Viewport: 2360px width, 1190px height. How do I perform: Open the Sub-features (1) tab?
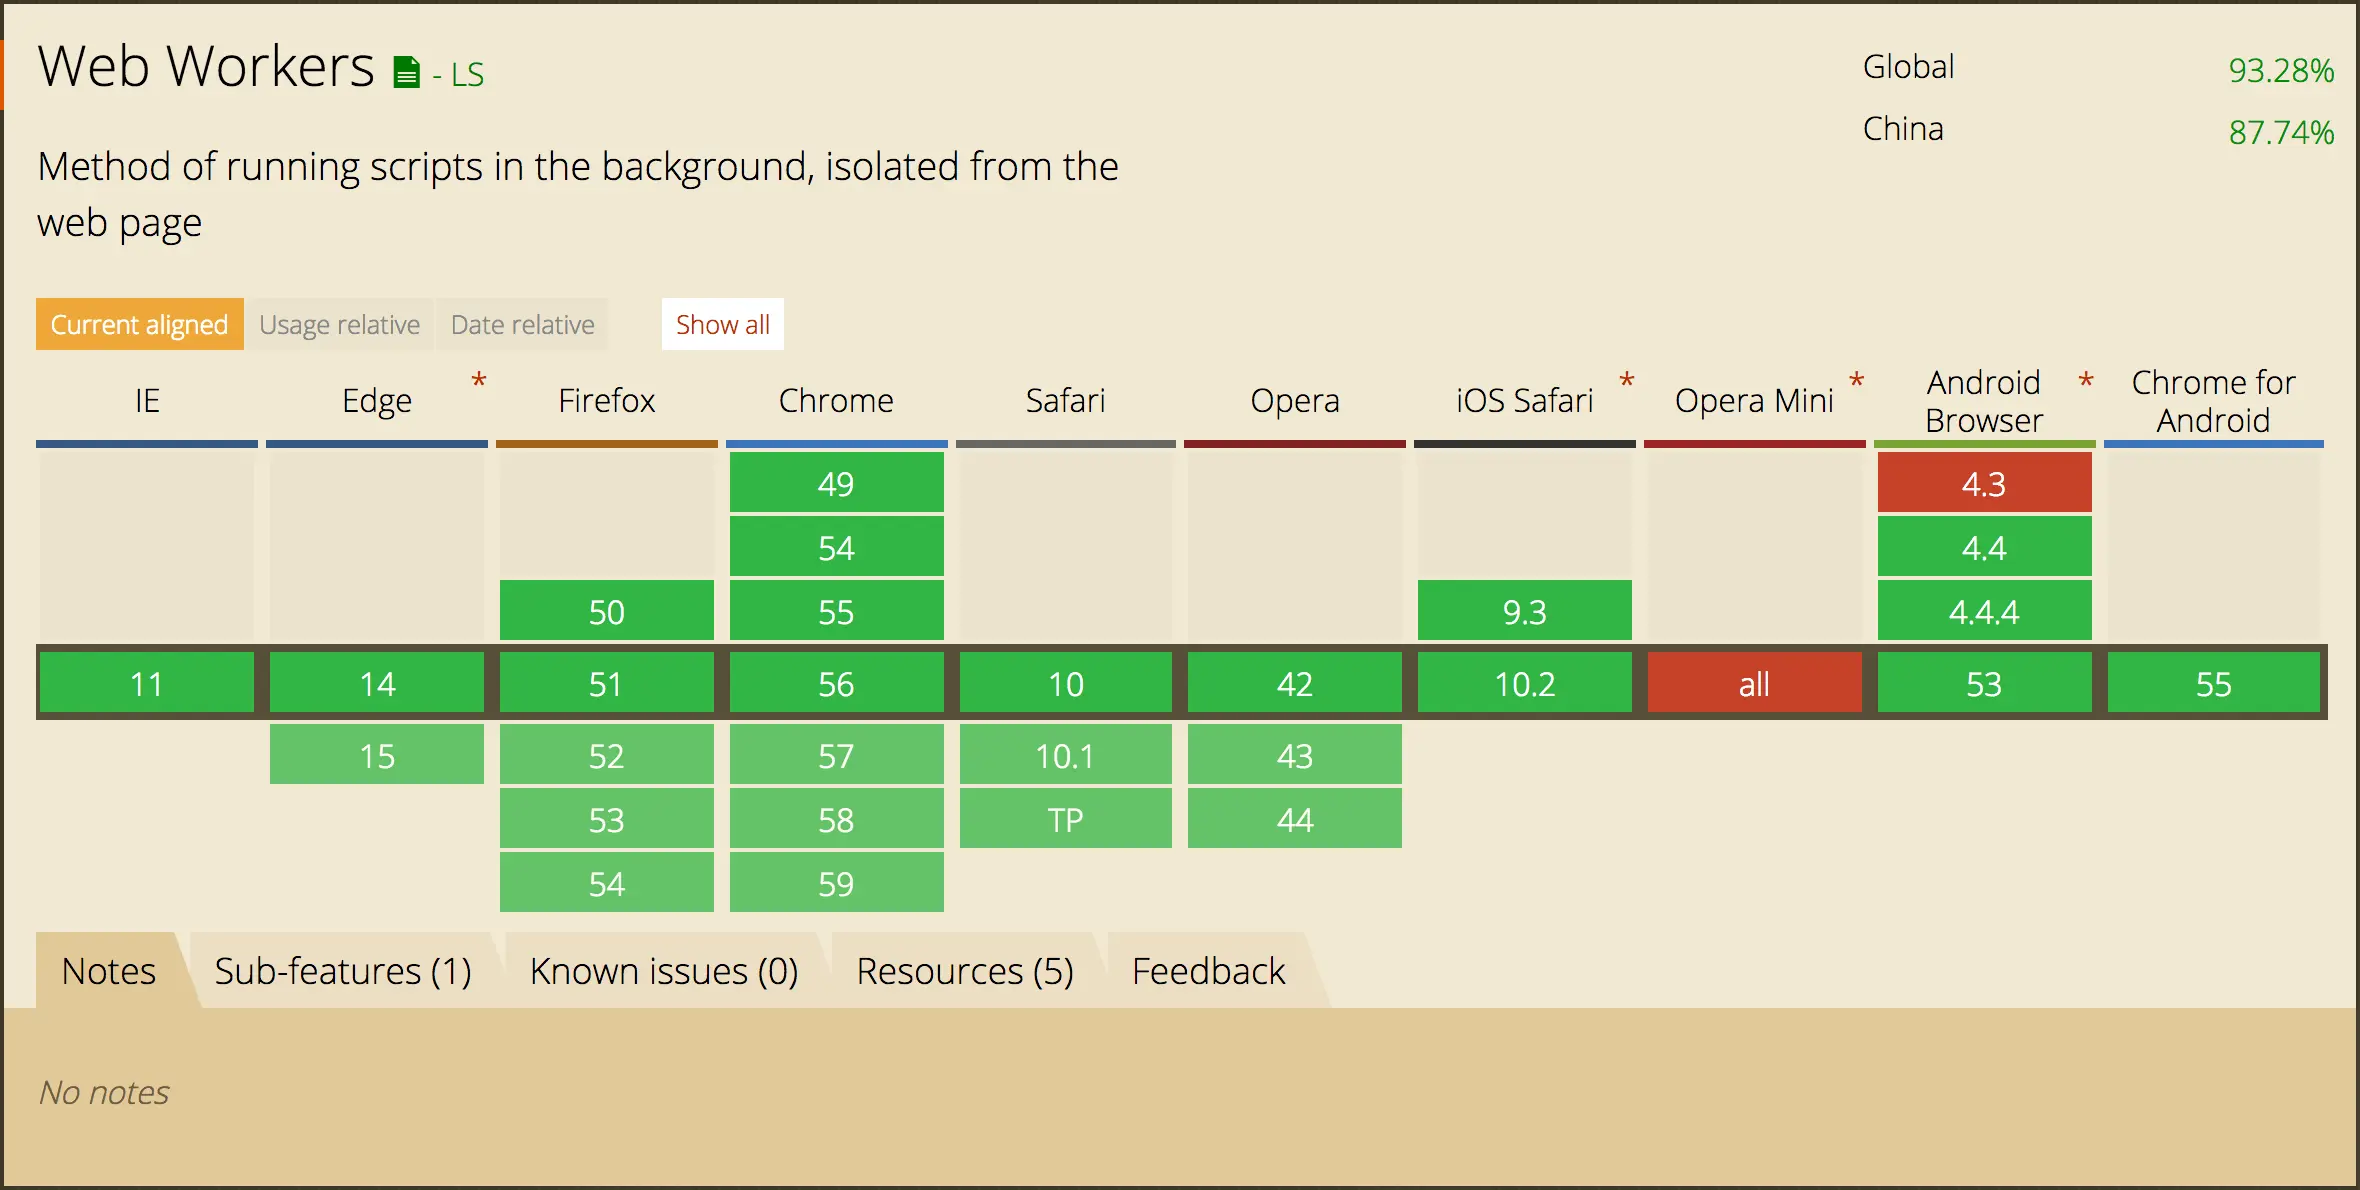click(343, 971)
